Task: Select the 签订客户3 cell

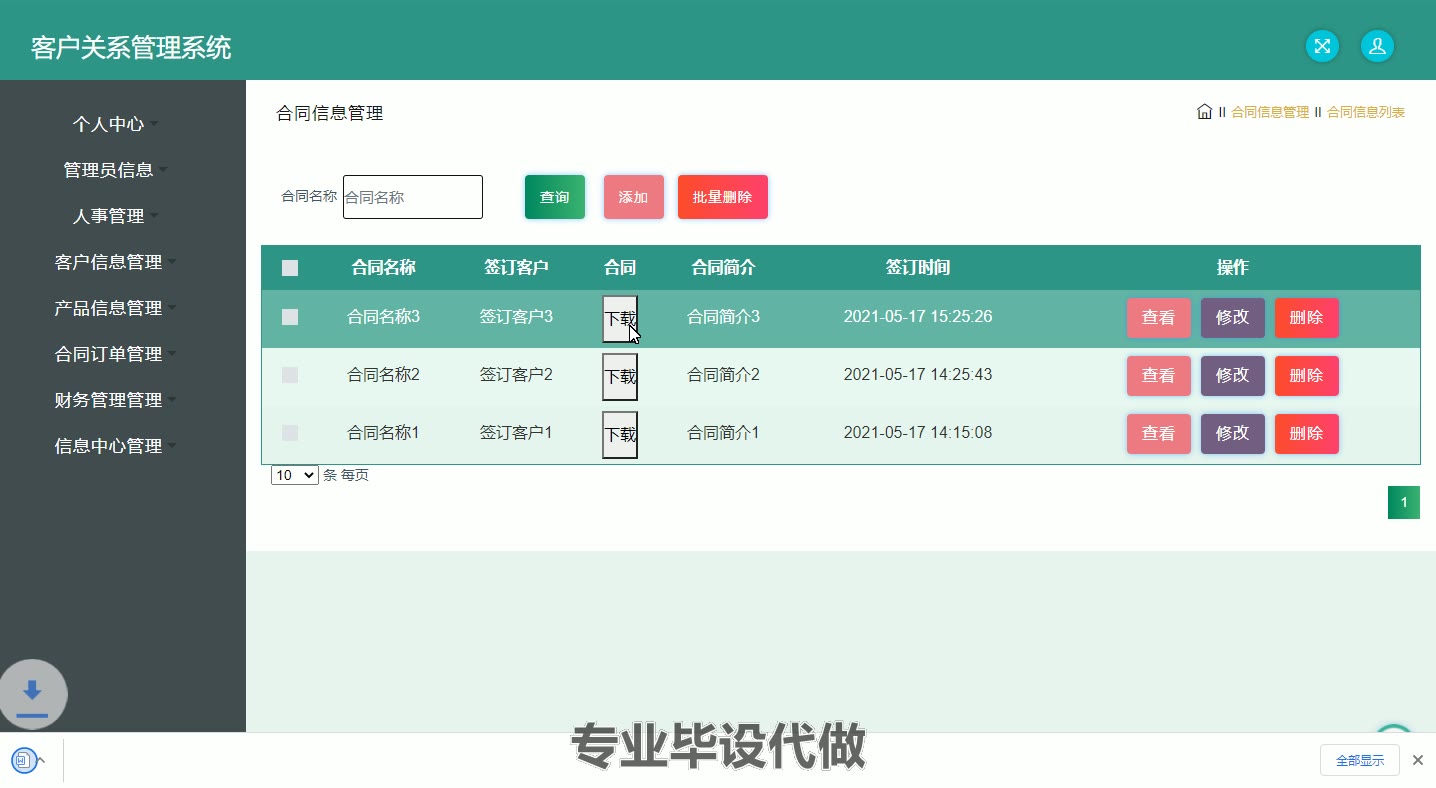Action: click(516, 317)
